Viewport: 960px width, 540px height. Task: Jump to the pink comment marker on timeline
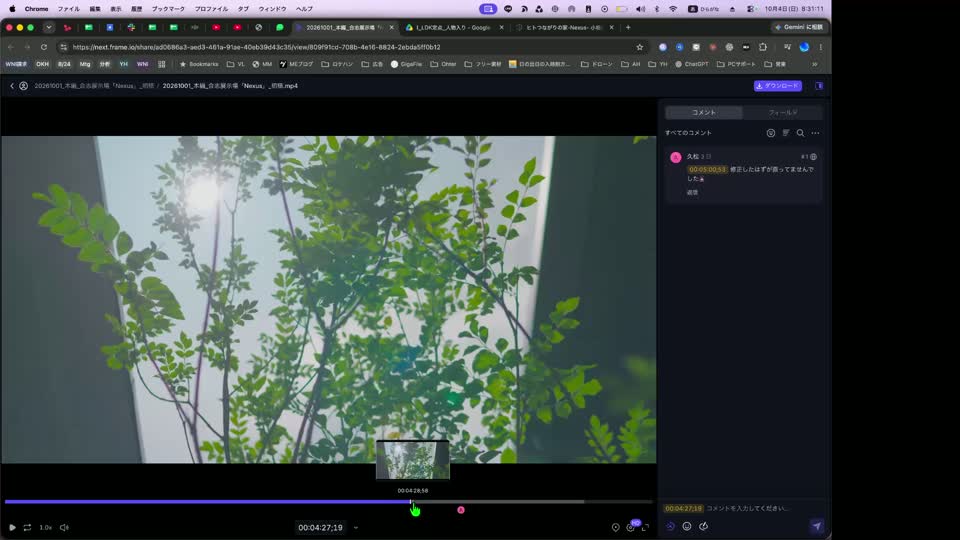coord(461,510)
